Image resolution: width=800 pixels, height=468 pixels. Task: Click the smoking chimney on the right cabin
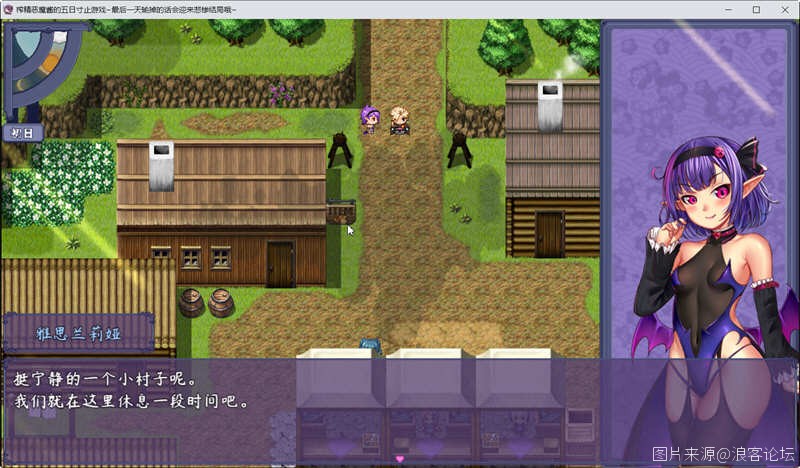pos(550,106)
